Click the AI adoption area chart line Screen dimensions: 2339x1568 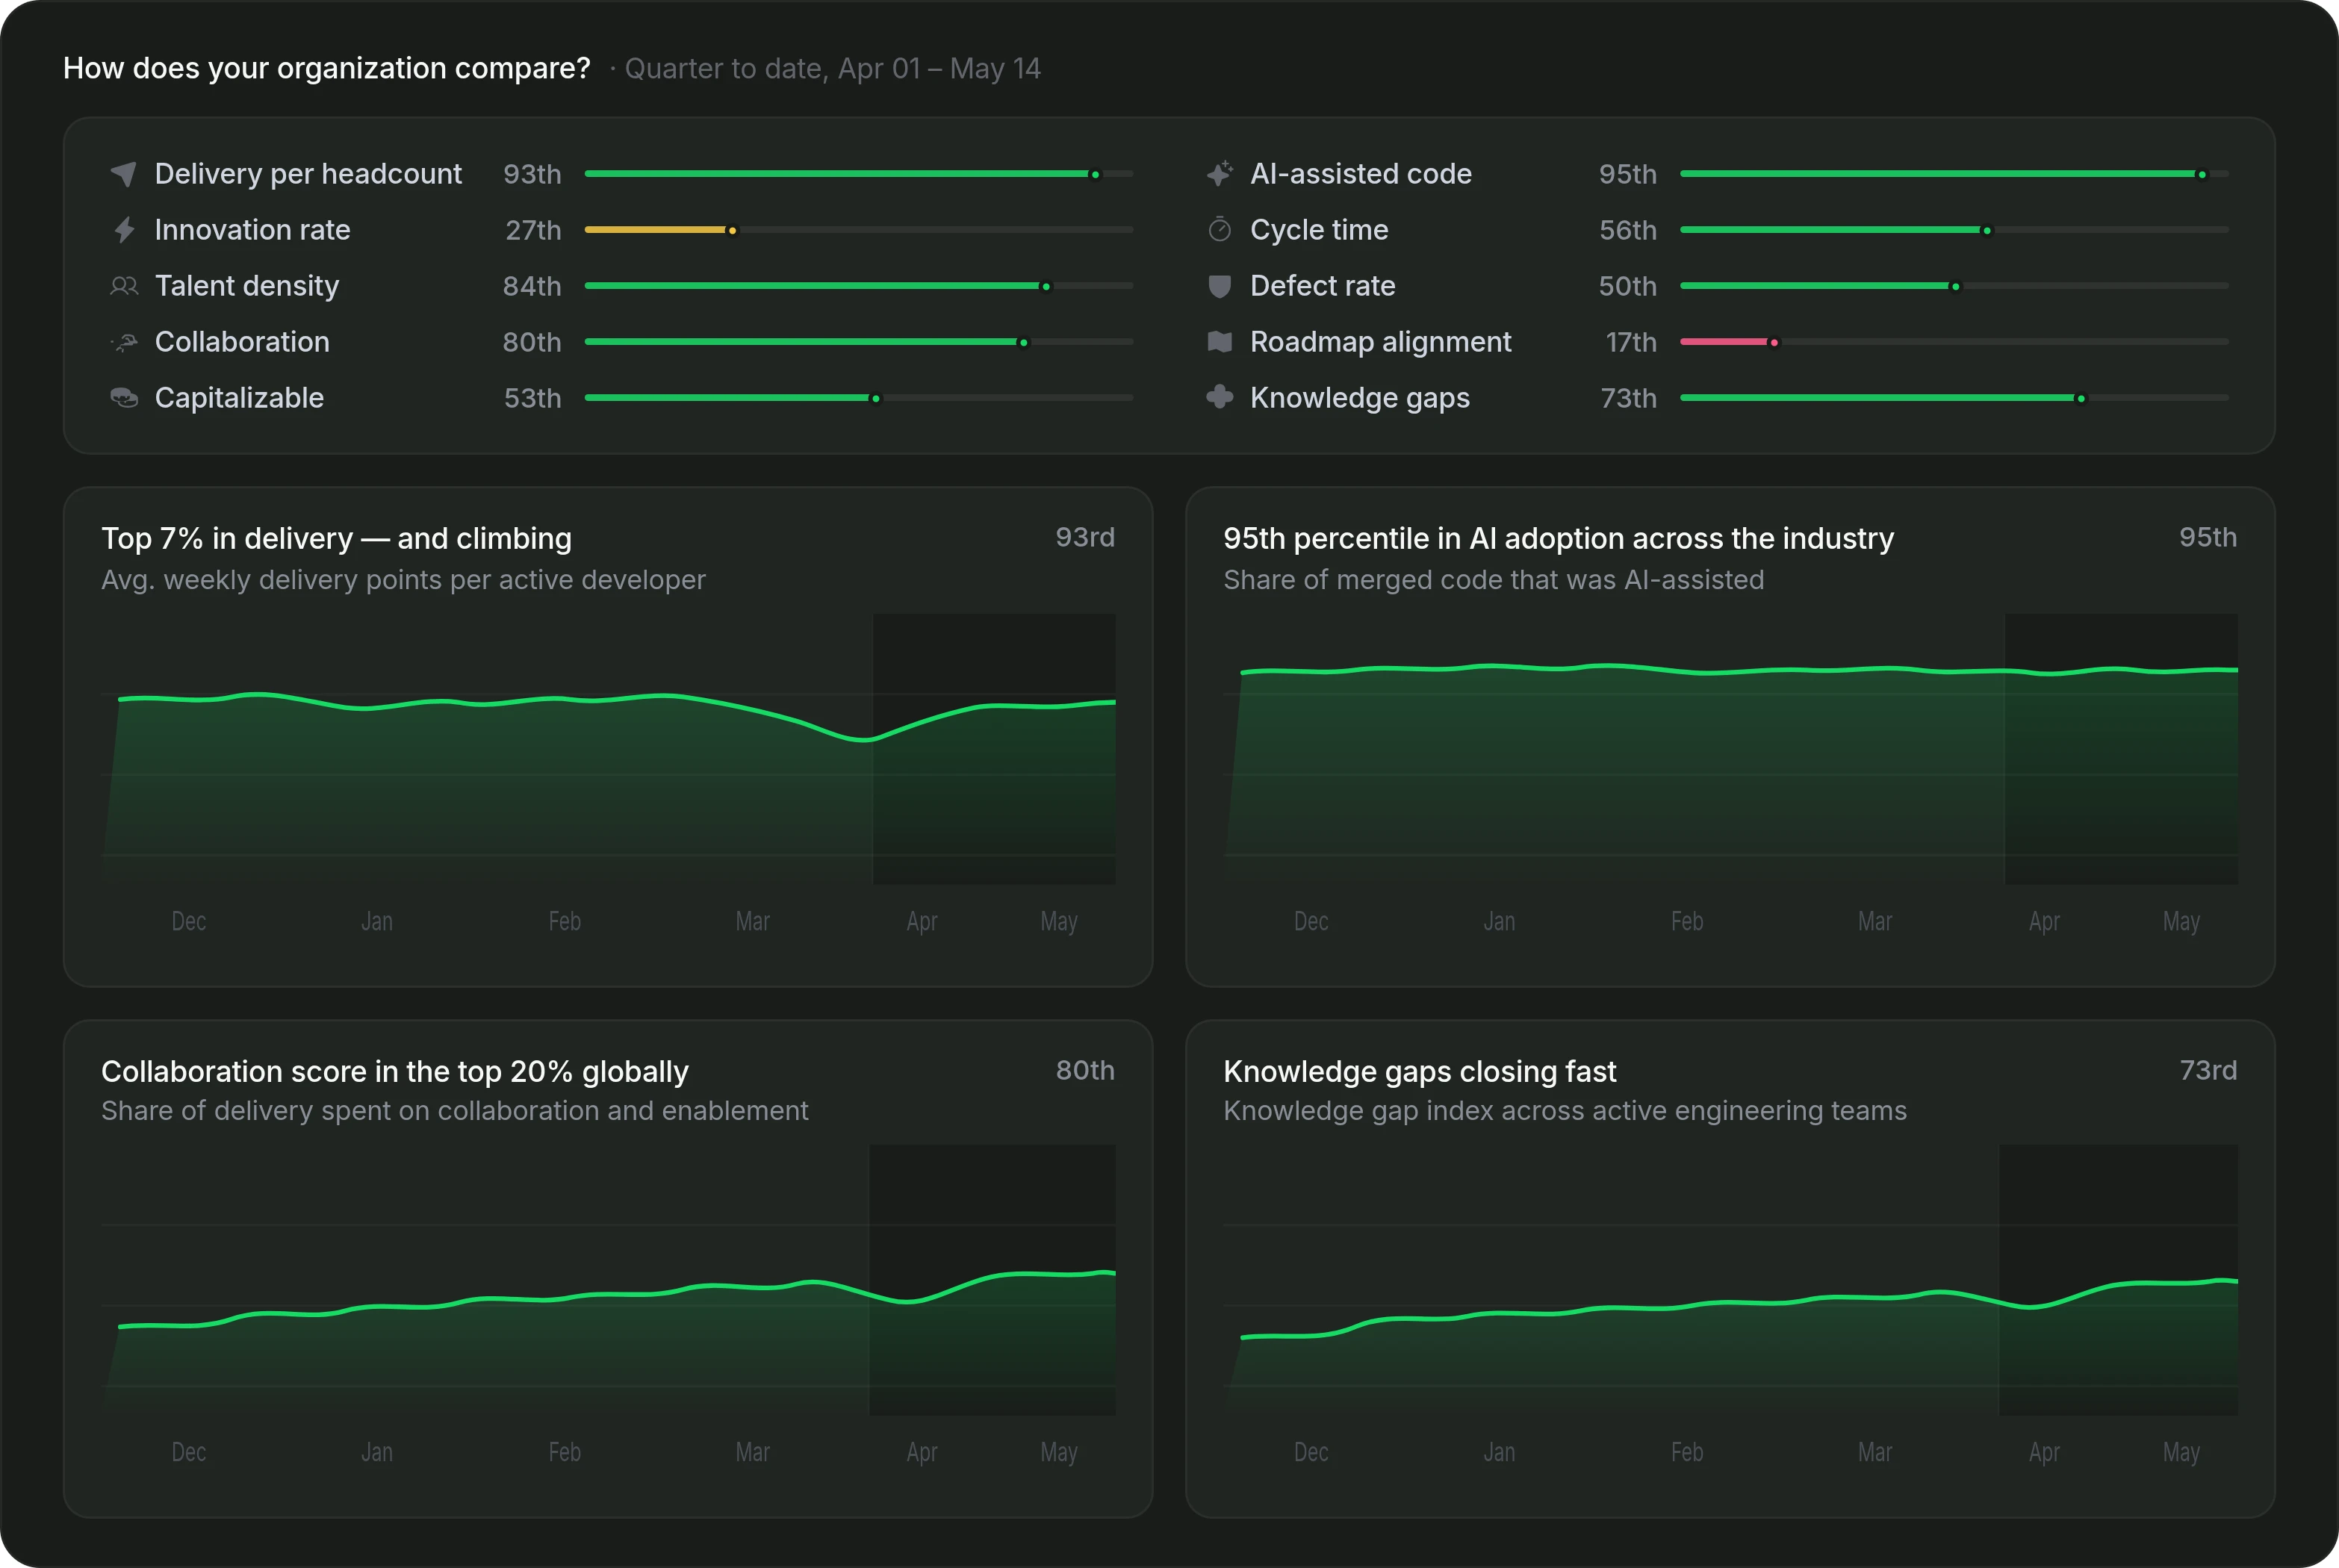point(1739,669)
